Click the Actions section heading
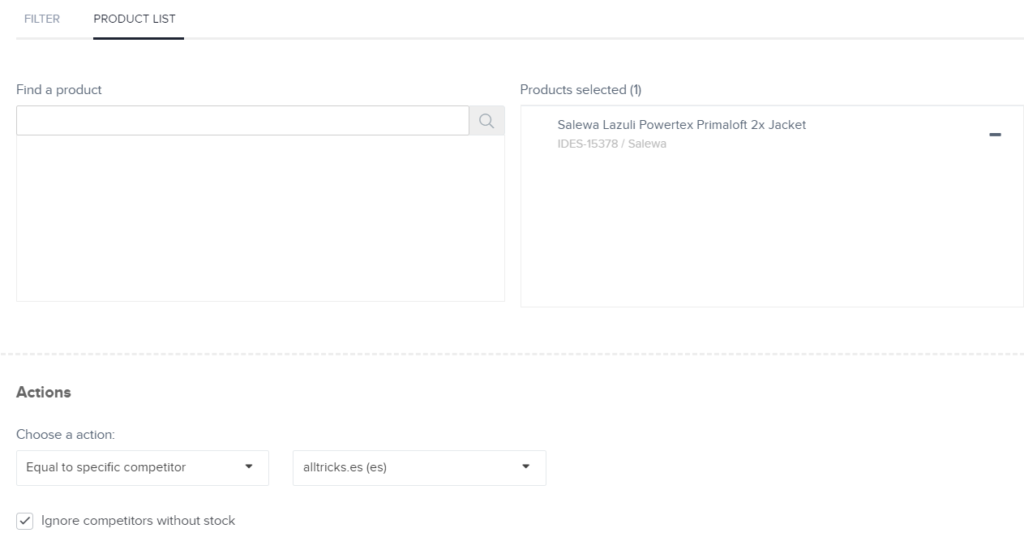 43,392
